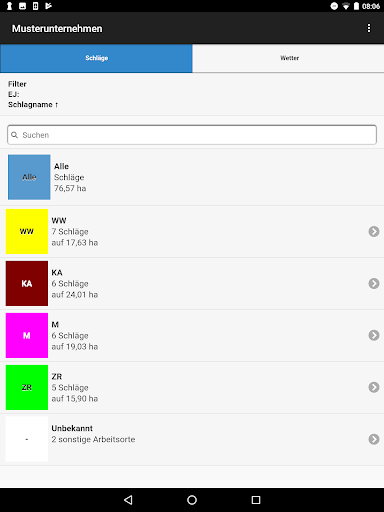Click '76,57 ha' total area text
Image resolution: width=384 pixels, height=512 pixels.
[x=70, y=188]
